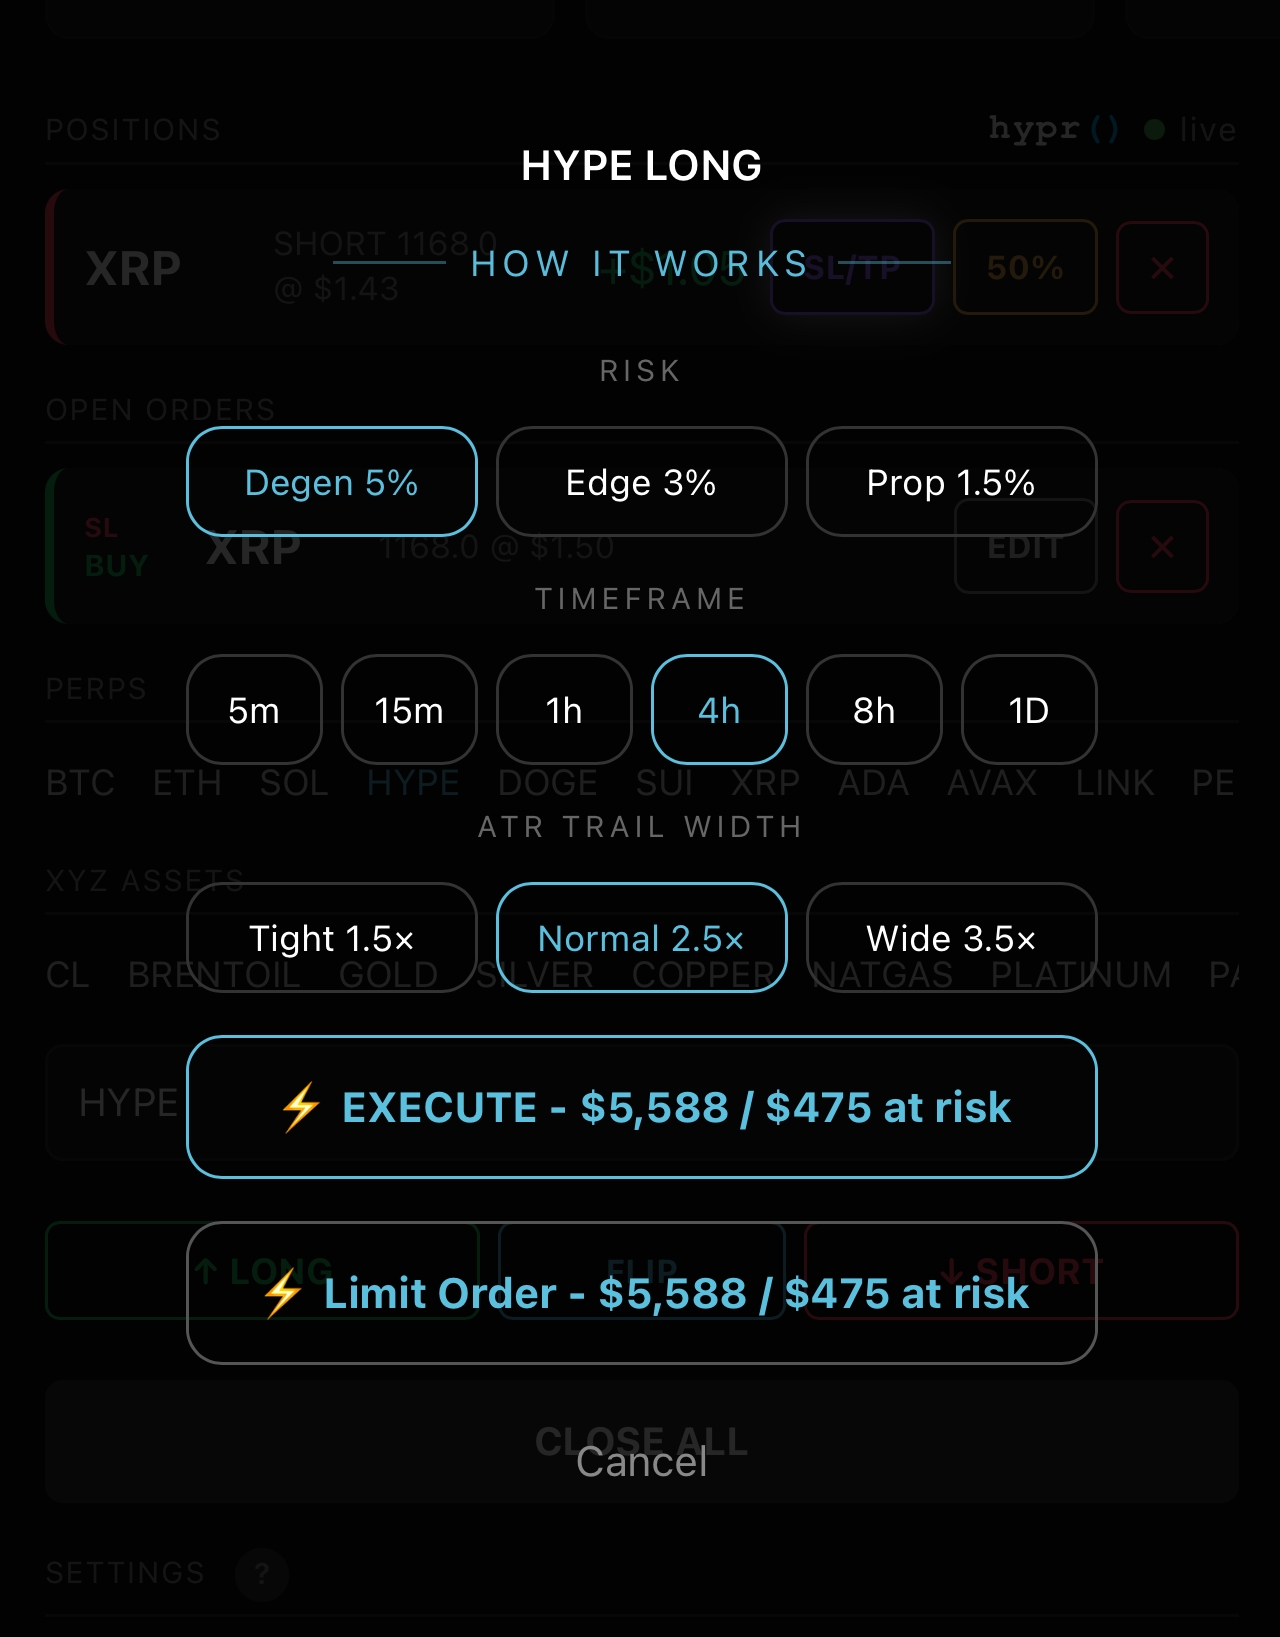This screenshot has width=1280, height=1637.
Task: Cancel the HYPE LONG dialog
Action: tap(641, 1462)
